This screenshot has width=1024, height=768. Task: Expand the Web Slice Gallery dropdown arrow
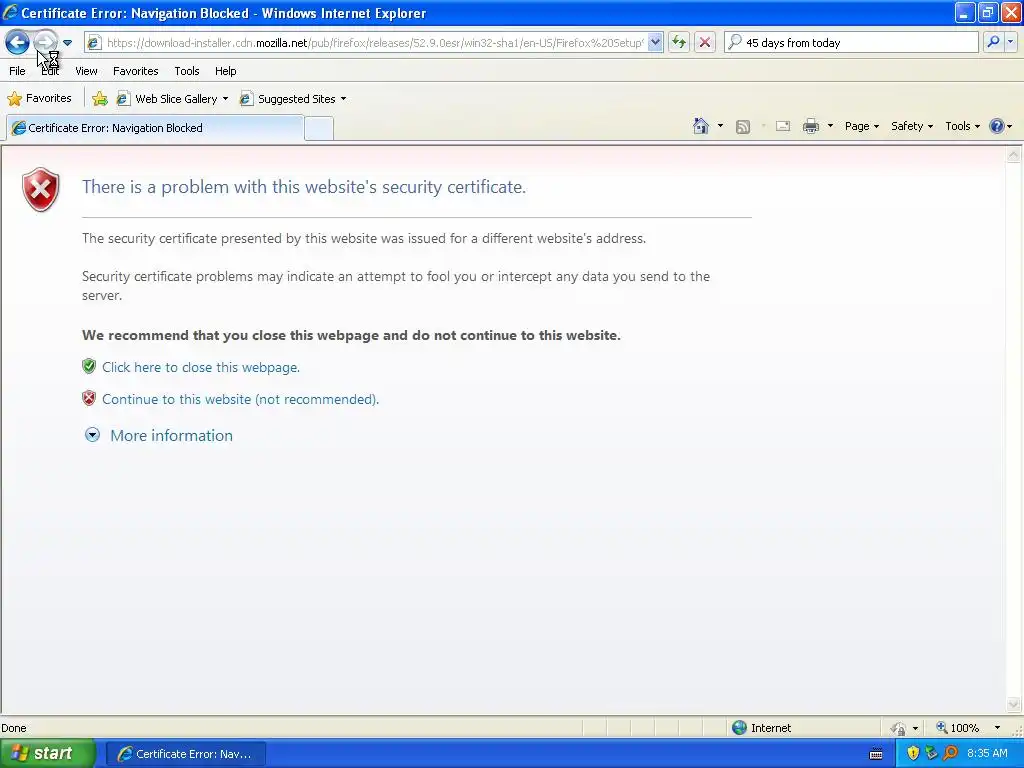point(225,99)
